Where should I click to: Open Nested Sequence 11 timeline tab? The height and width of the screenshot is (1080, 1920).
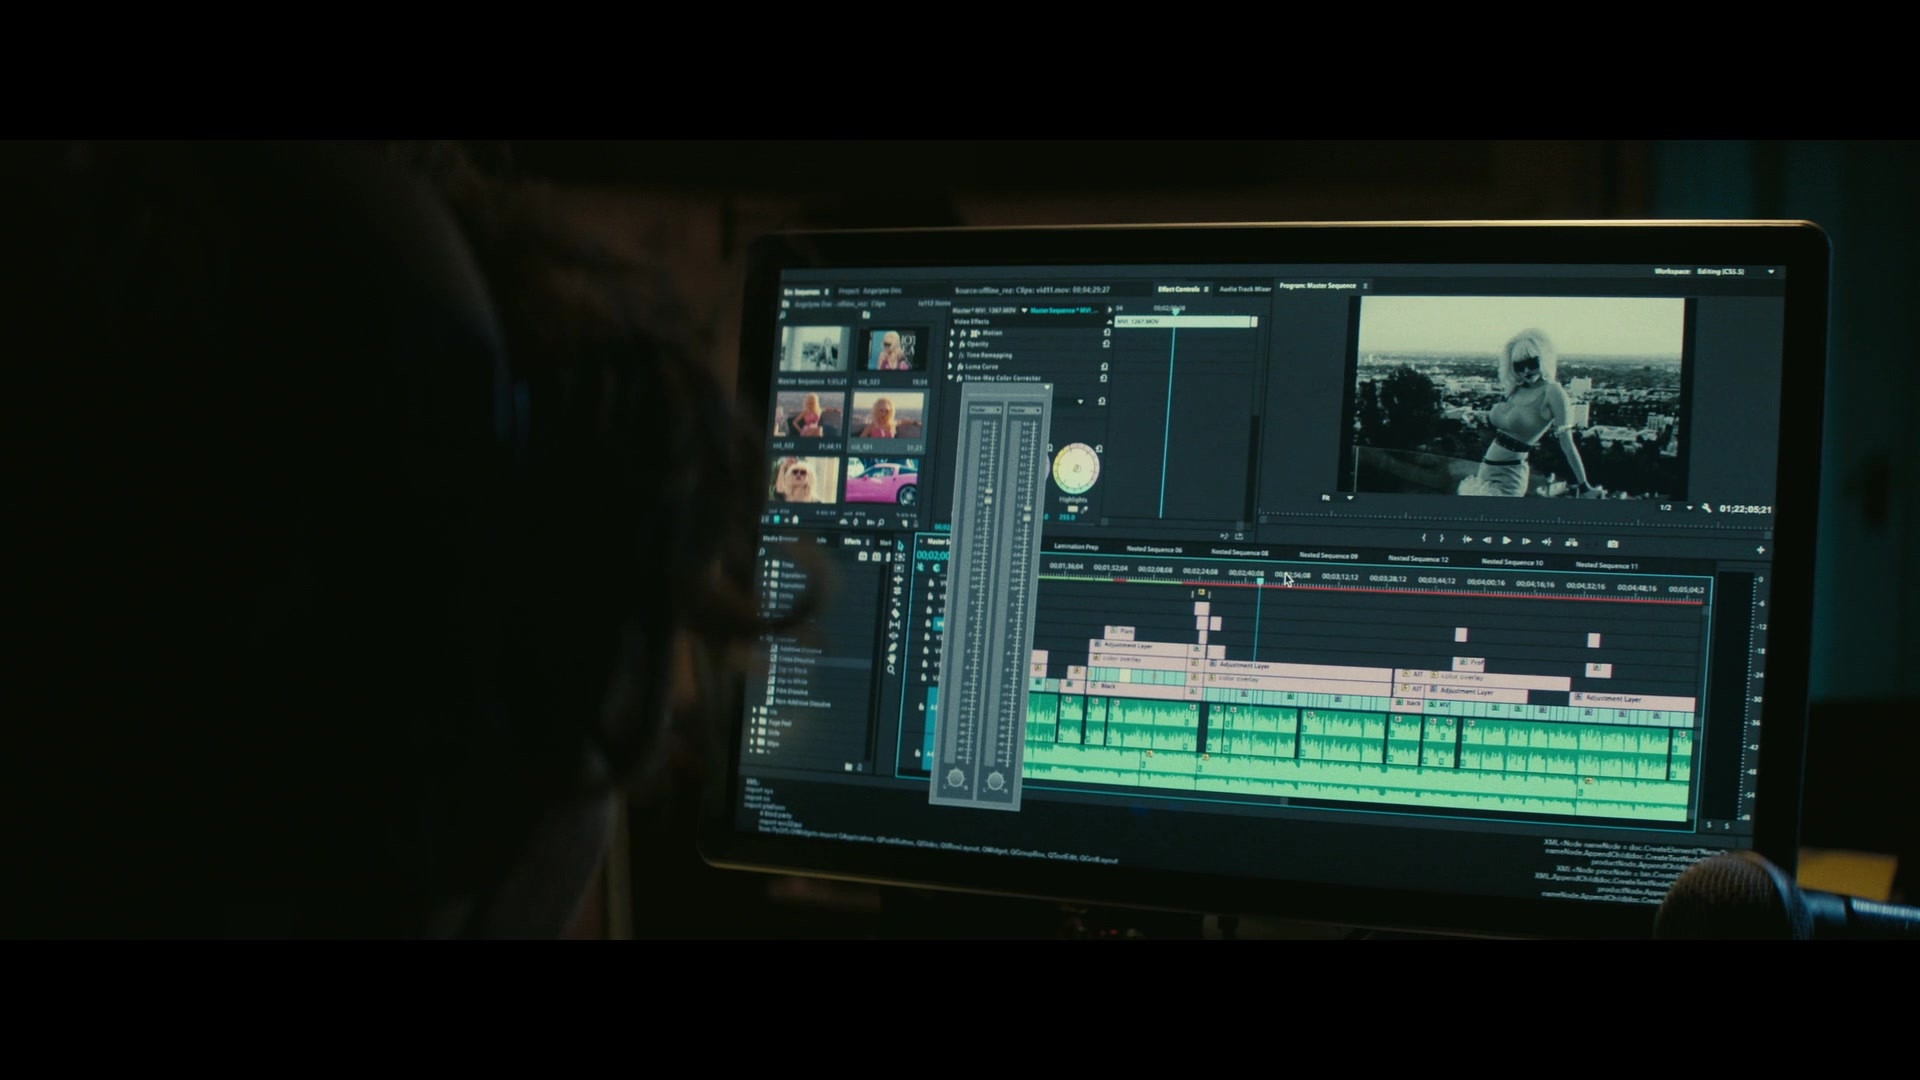point(1607,566)
